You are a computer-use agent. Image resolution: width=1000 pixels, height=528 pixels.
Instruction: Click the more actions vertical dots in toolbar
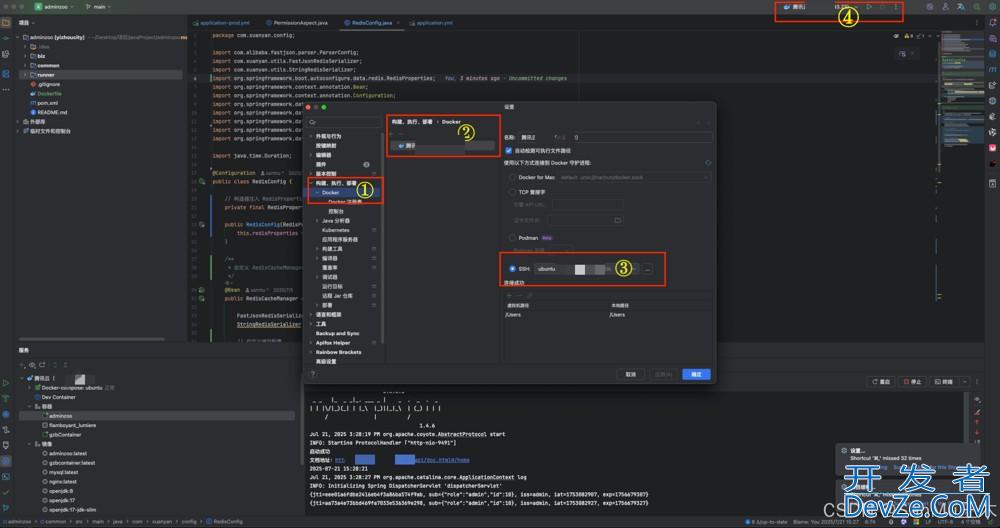(895, 7)
